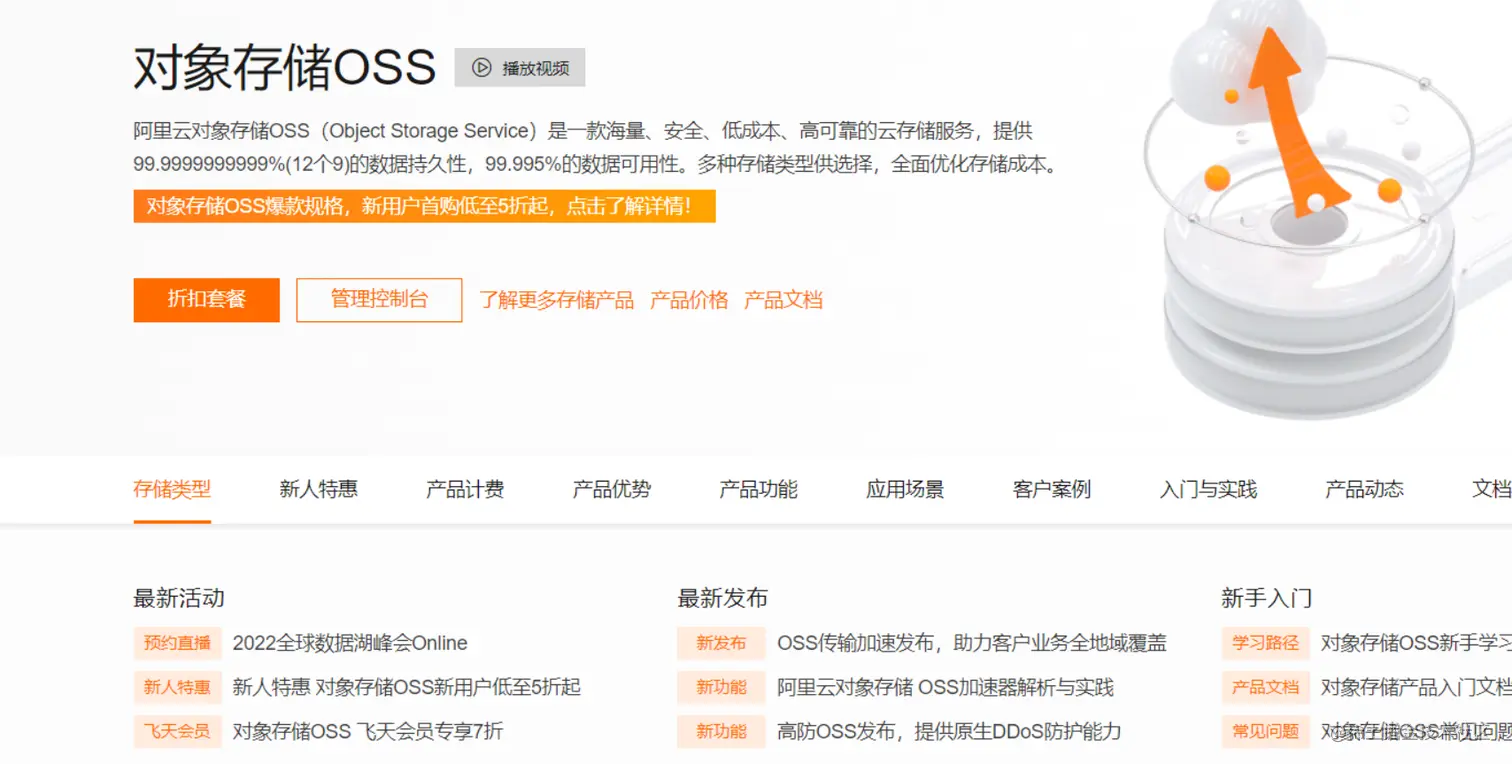Viewport: 1512px width, 764px height.
Task: Click the 对象存储OSS page title
Action: (285, 67)
